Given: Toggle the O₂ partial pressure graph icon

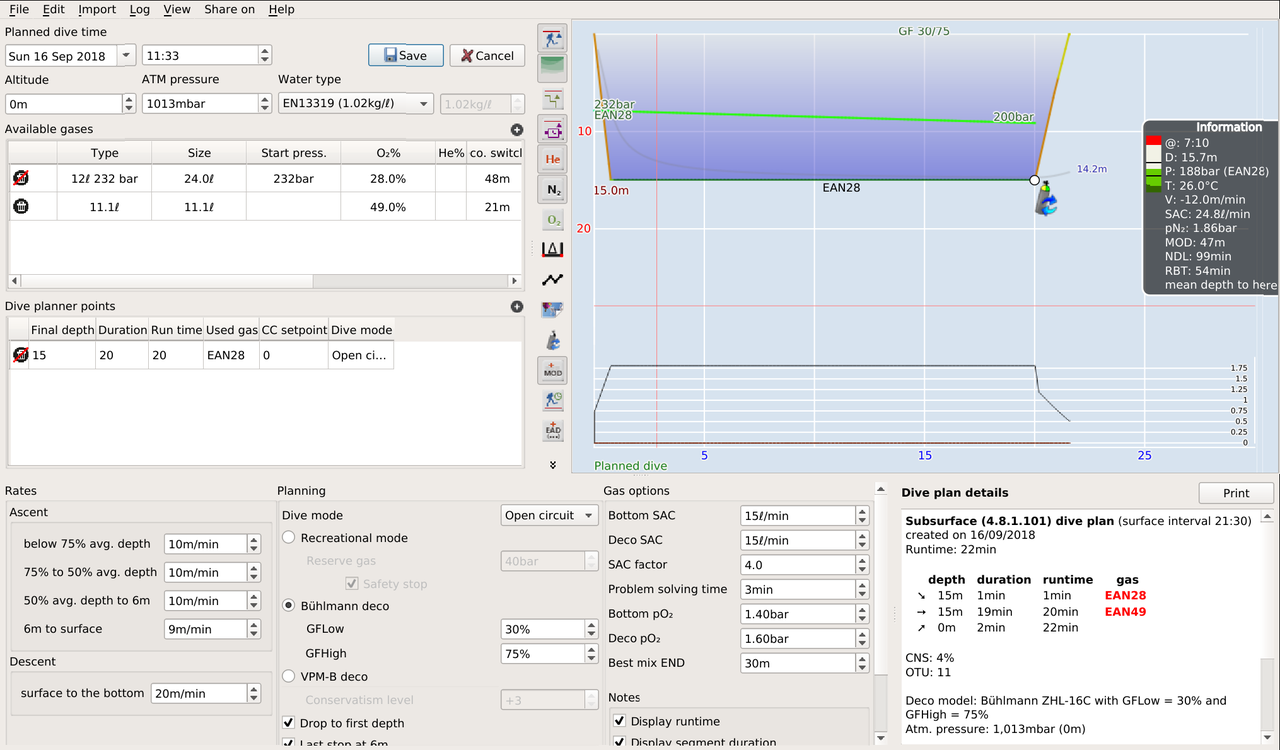Looking at the screenshot, I should [x=552, y=219].
